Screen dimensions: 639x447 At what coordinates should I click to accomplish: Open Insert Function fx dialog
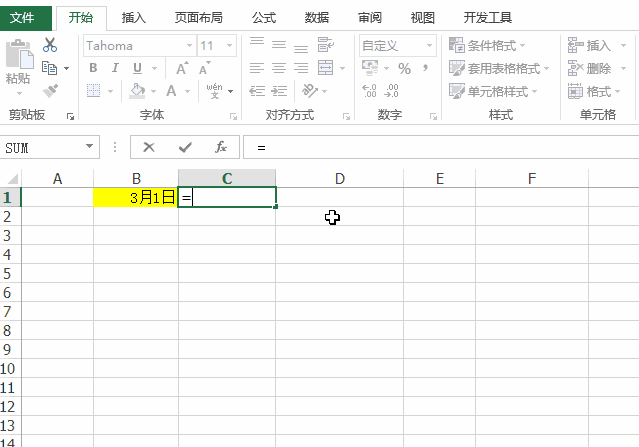(x=221, y=147)
